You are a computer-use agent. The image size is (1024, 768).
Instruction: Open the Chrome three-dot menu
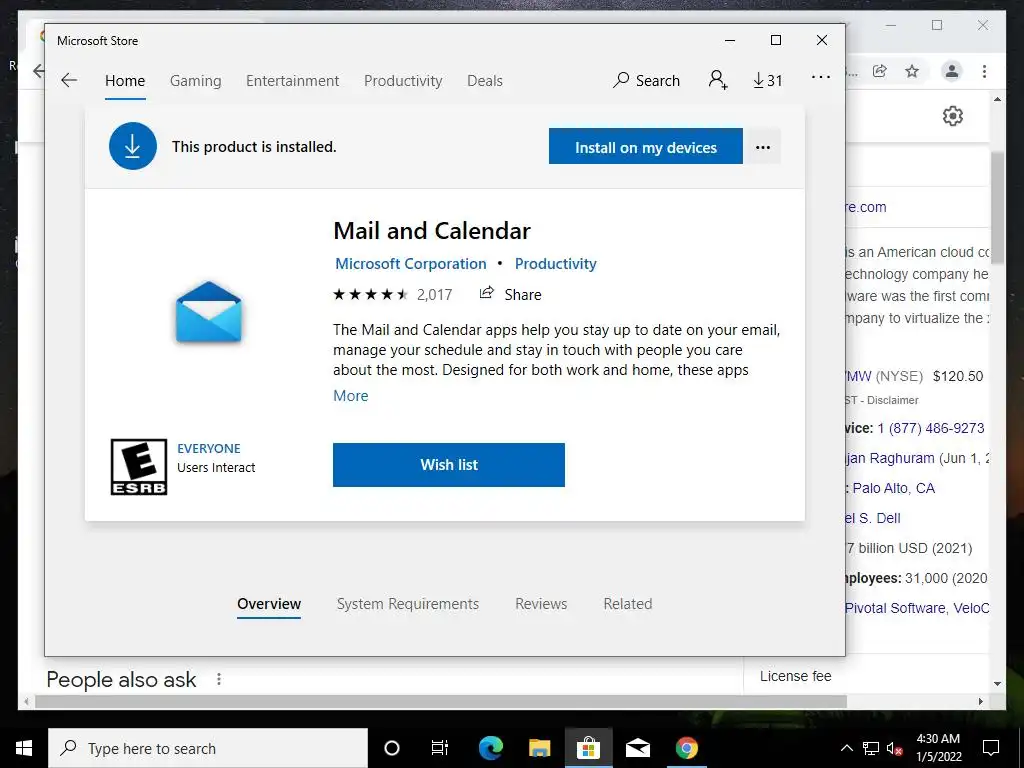click(x=984, y=71)
